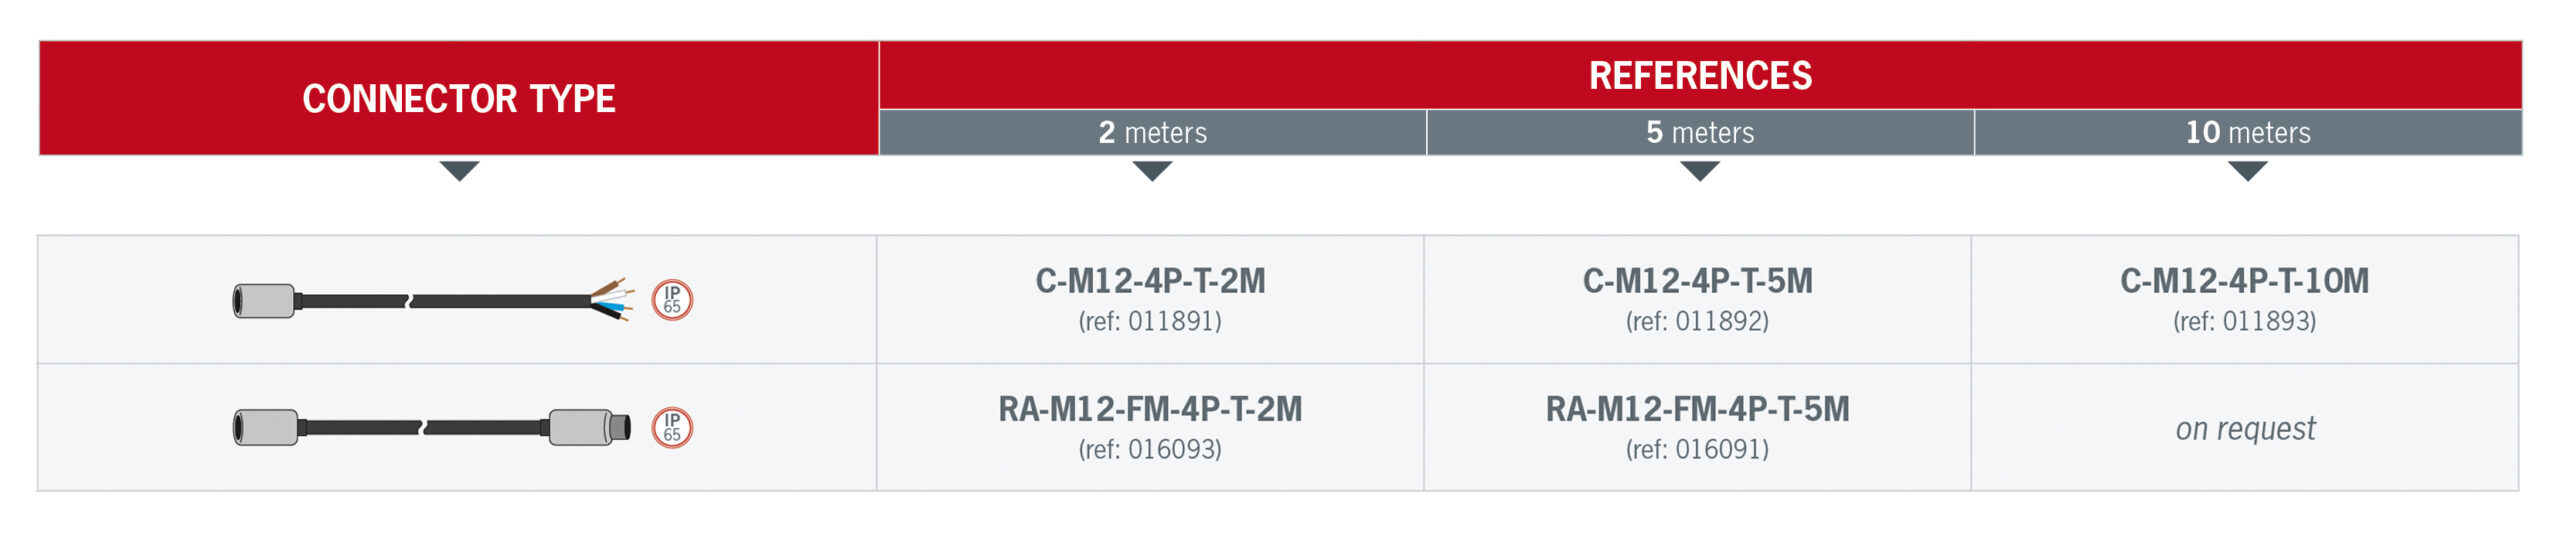Open product C-M12-4P-T-2M

point(1150,281)
